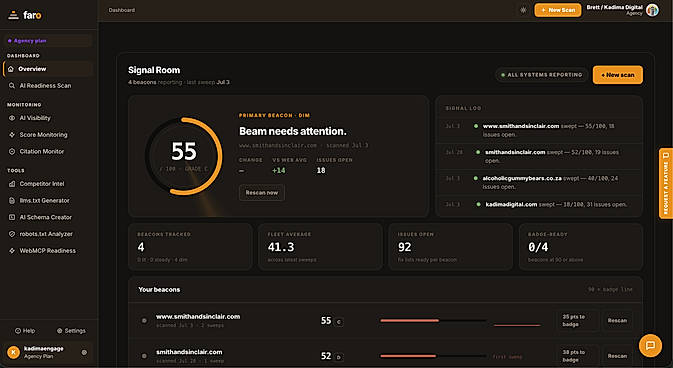This screenshot has height=368, width=673.
Task: Click the Fleet Average 41.3 card
Action: [320, 247]
